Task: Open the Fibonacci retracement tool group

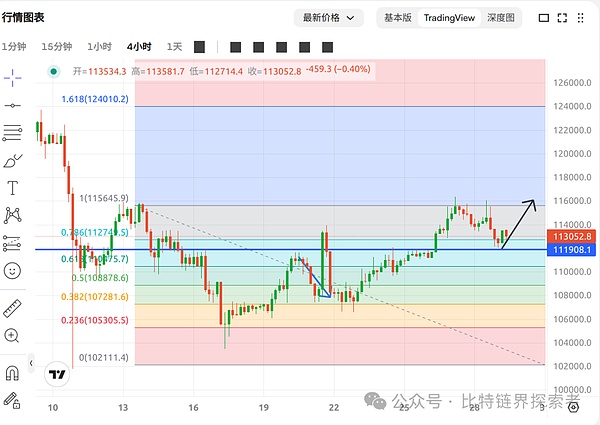Action: pos(13,132)
